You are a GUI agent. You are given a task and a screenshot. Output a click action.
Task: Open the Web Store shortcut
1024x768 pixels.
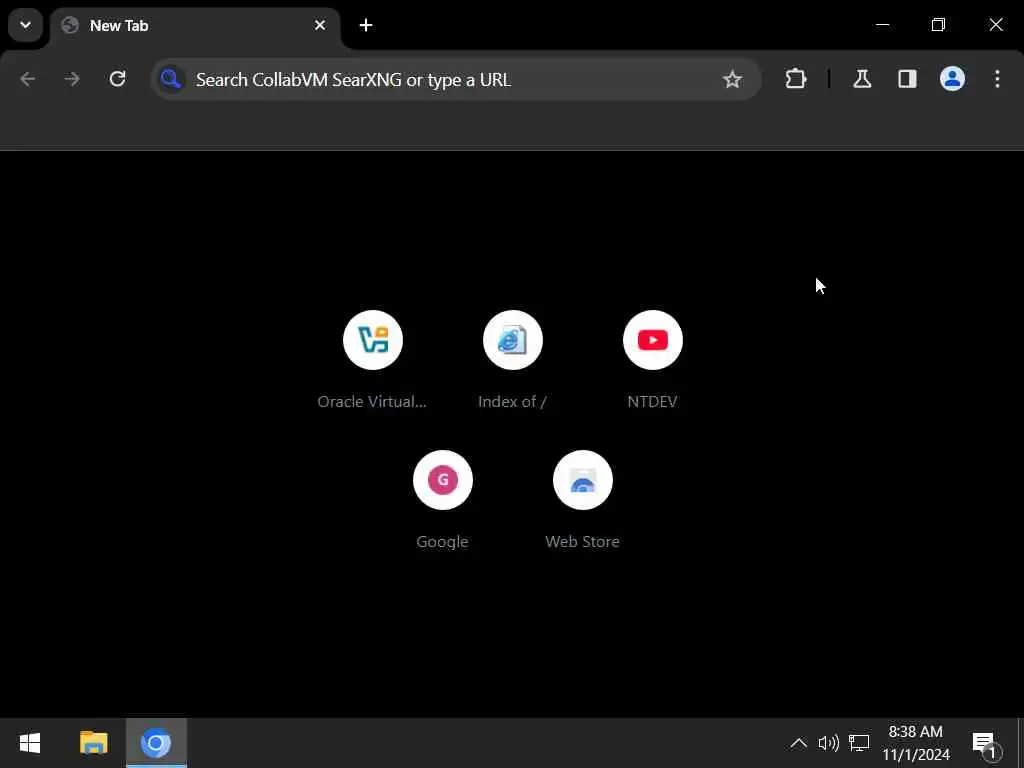point(583,500)
